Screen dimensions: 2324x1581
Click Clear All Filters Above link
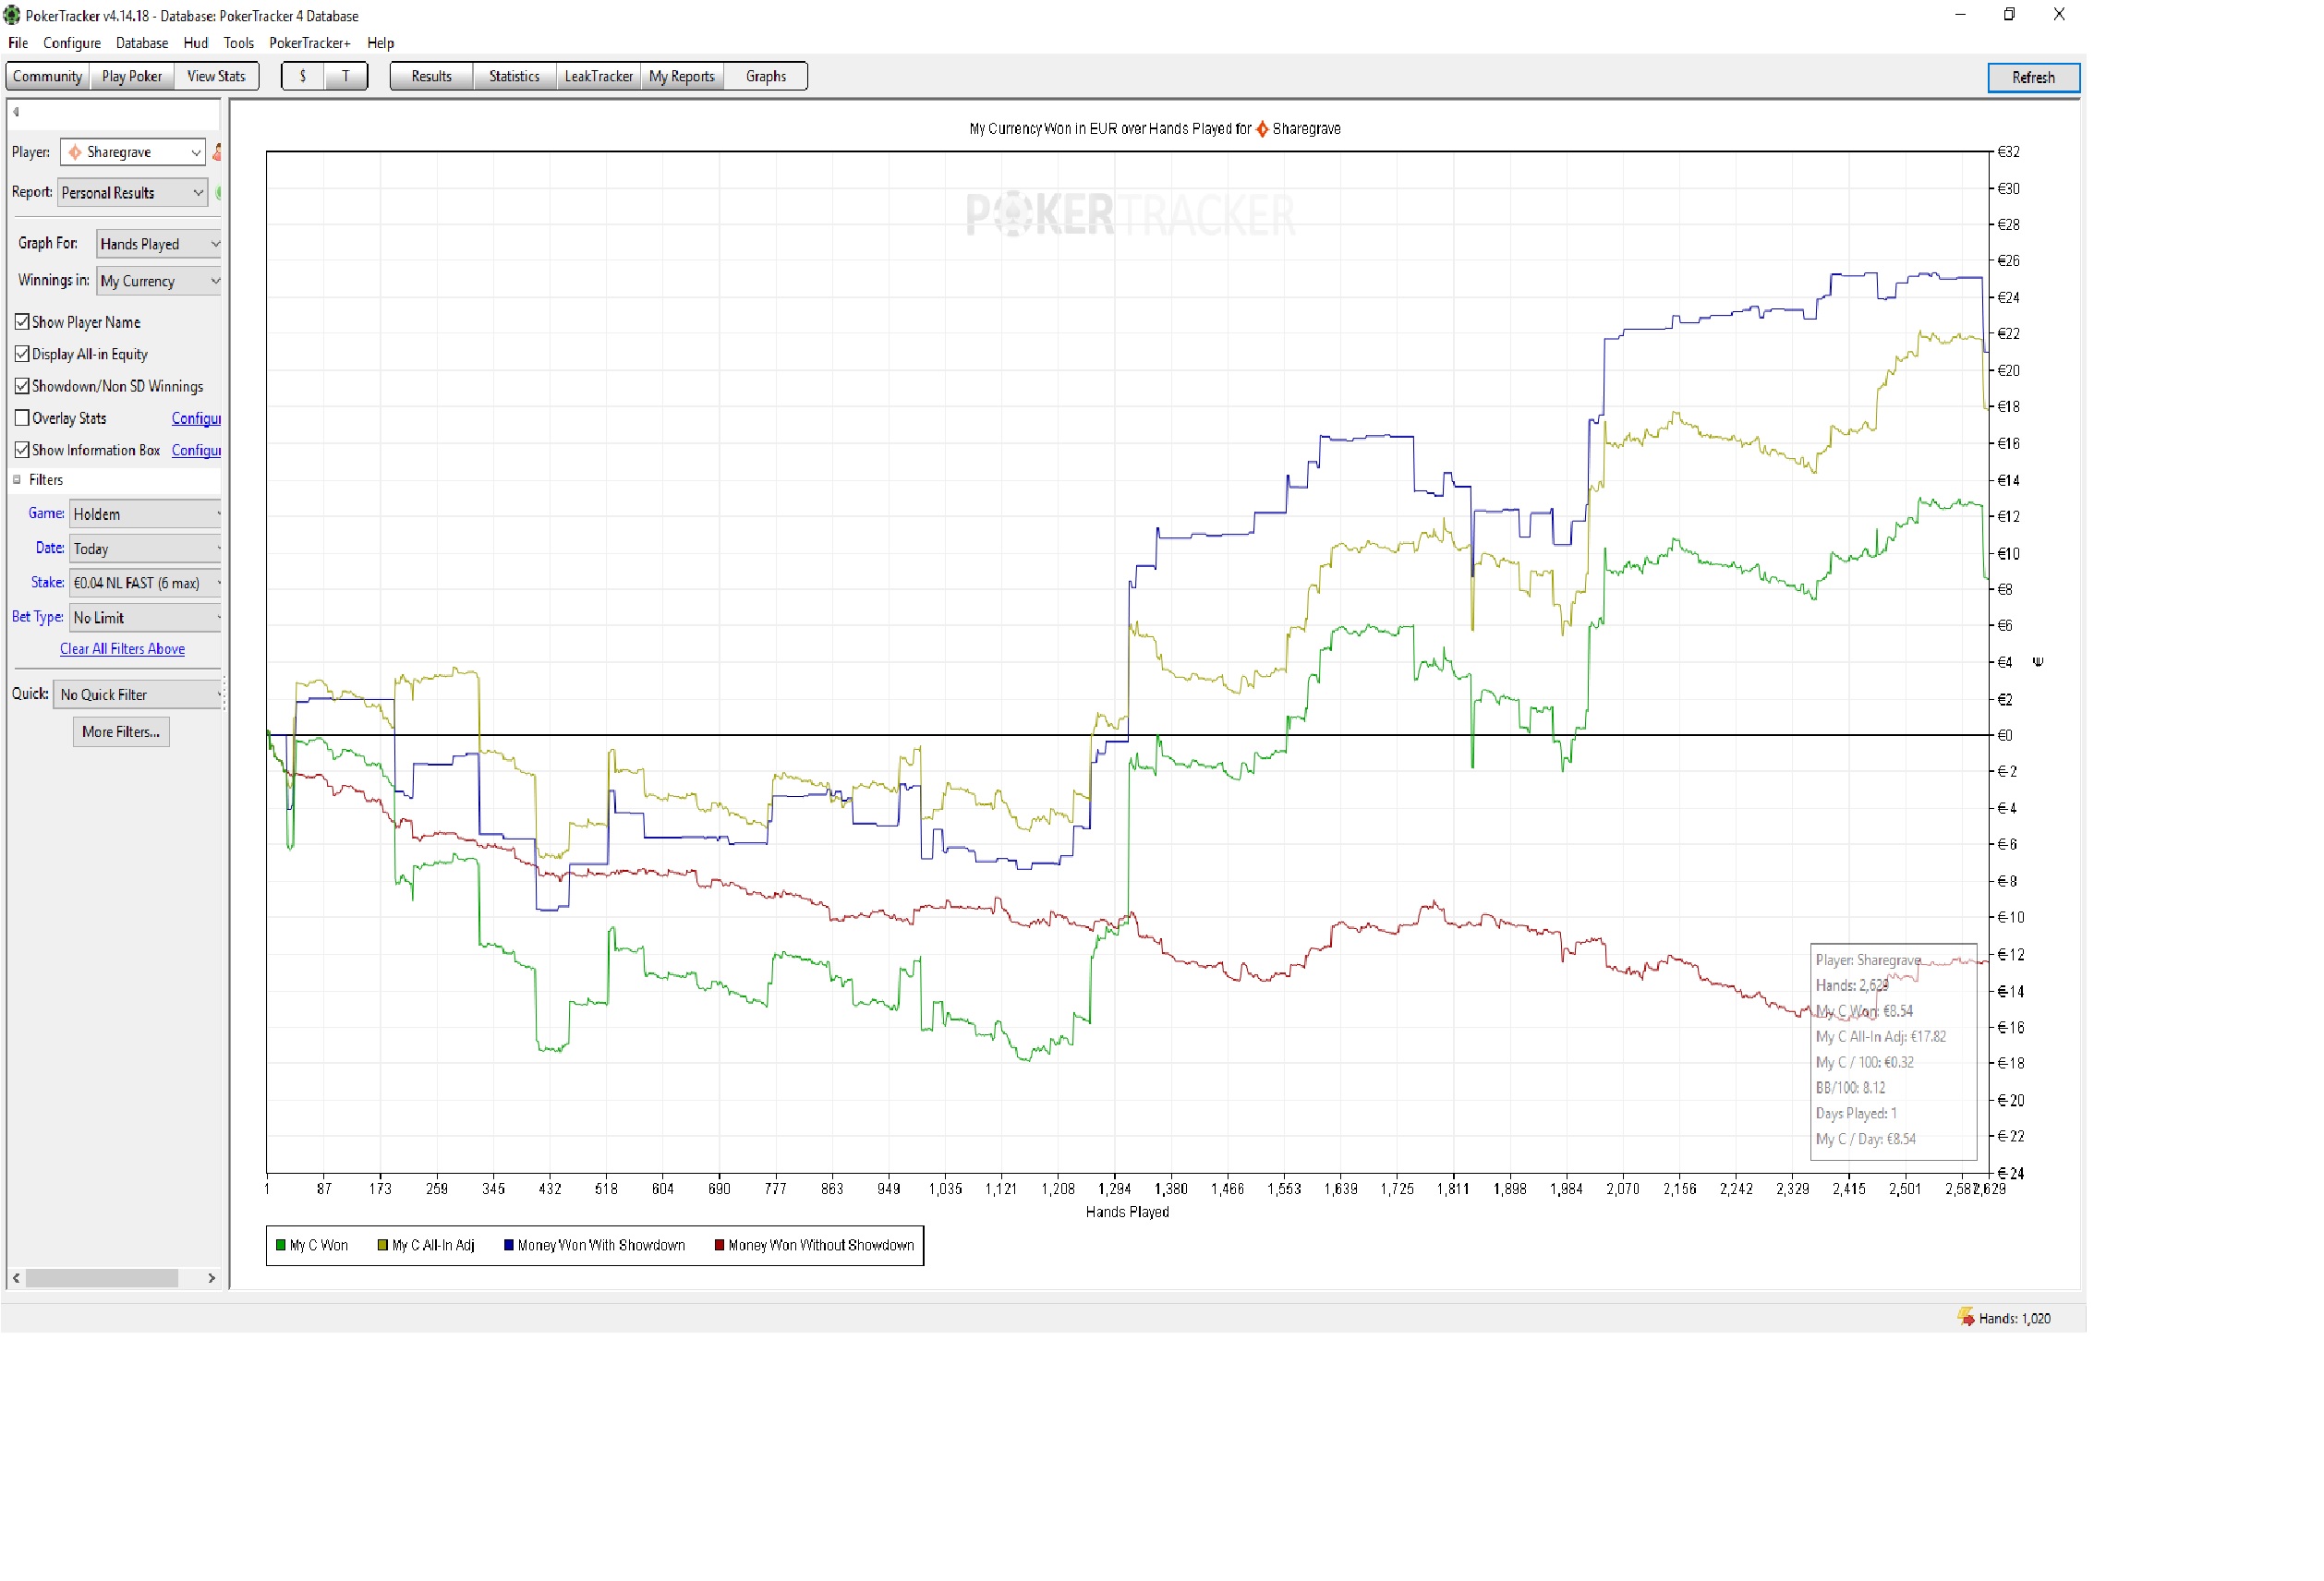[122, 649]
